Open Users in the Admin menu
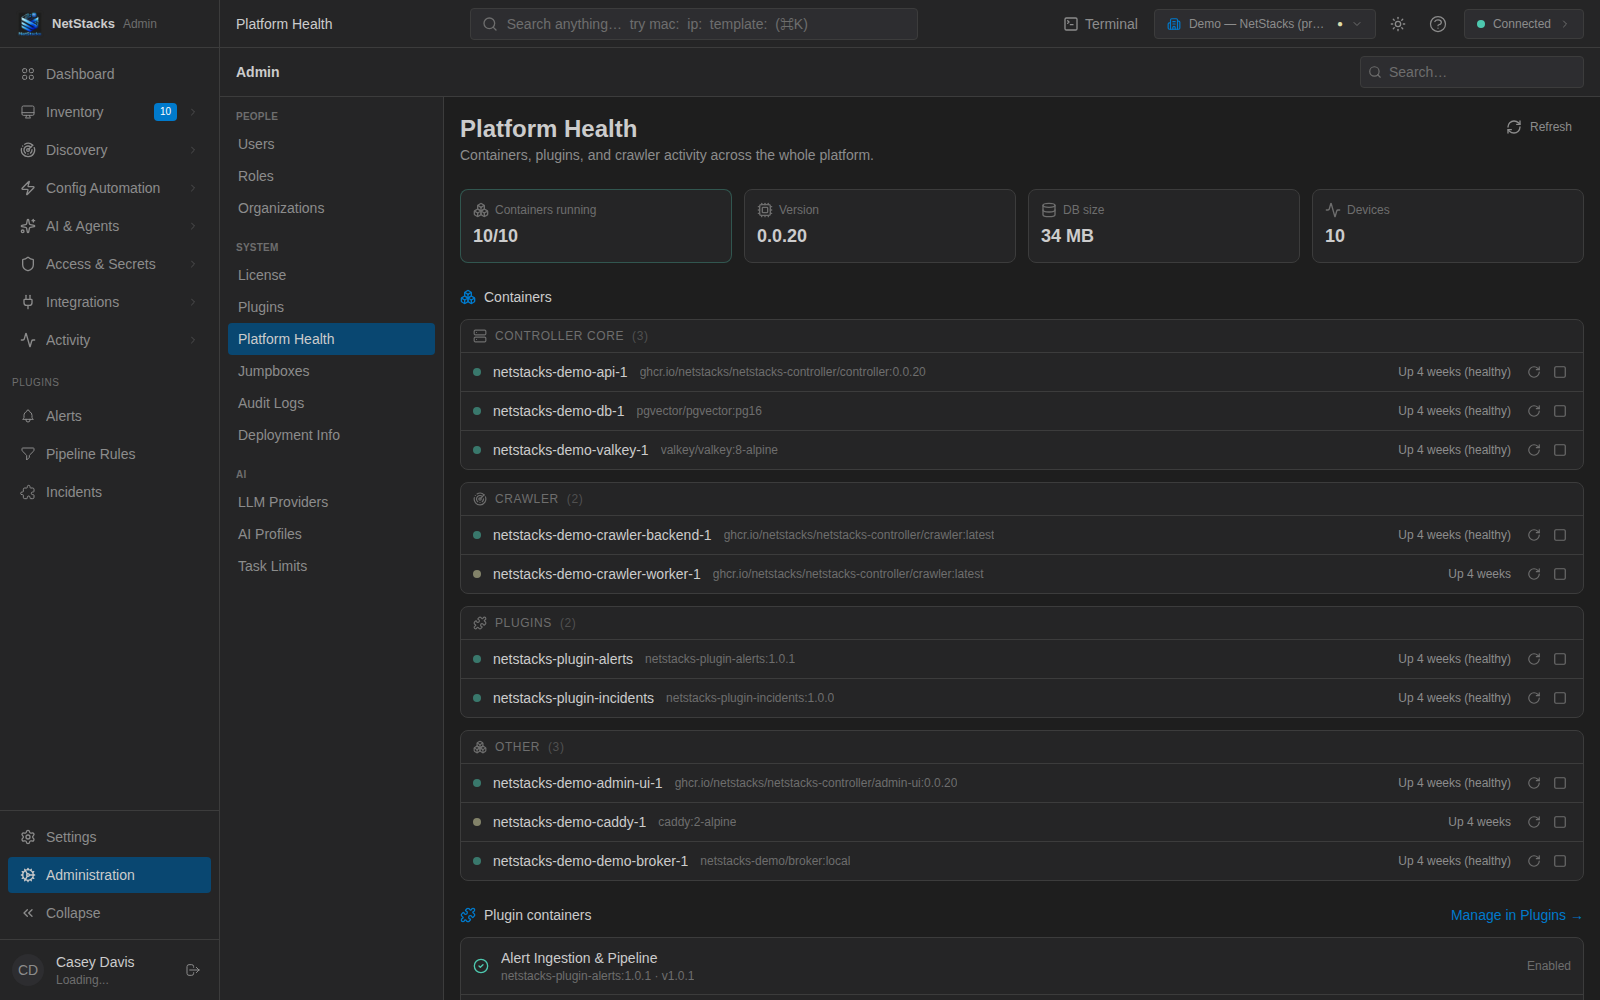1600x1000 pixels. [331, 144]
